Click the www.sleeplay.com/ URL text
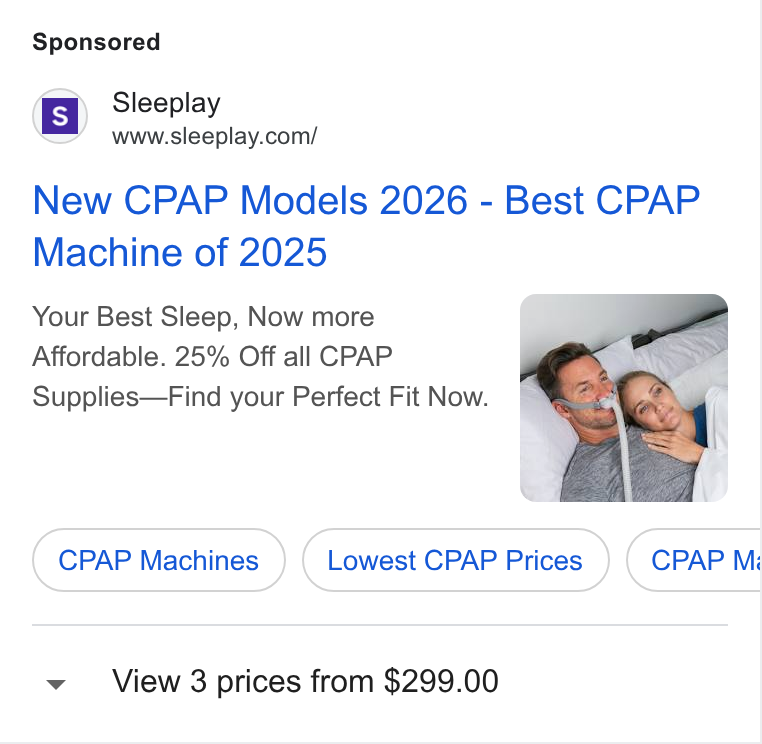Screen dimensions: 762x744 pyautogui.click(x=214, y=136)
